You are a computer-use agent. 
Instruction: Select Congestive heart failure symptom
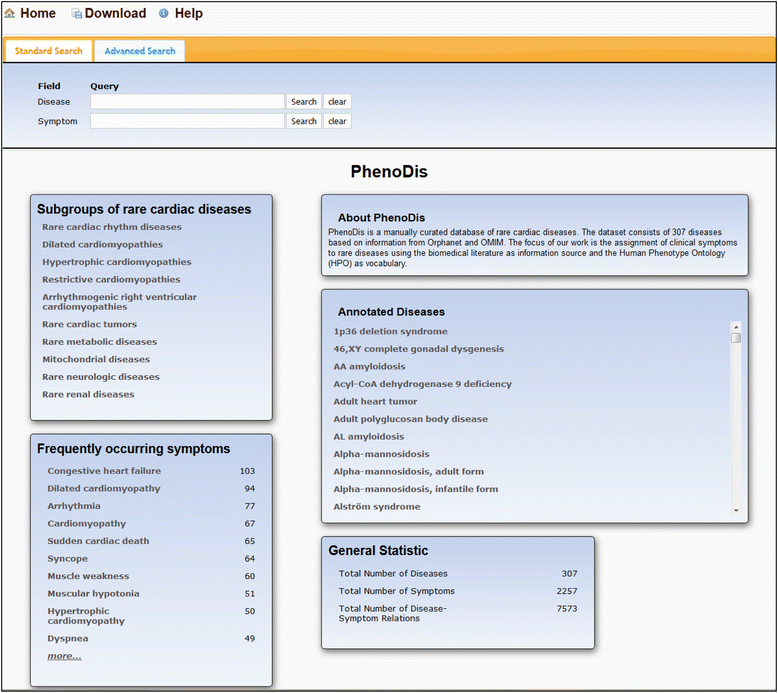coord(104,471)
